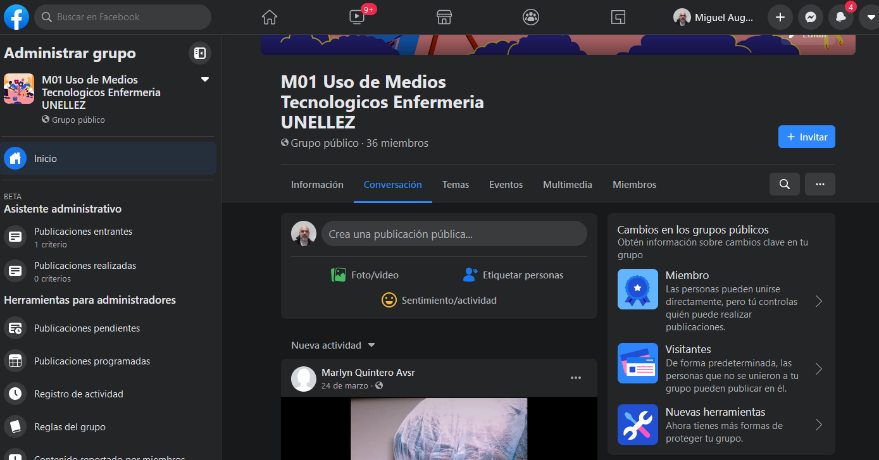
Task: Click the Miembro ribbon badge icon
Action: click(x=637, y=289)
